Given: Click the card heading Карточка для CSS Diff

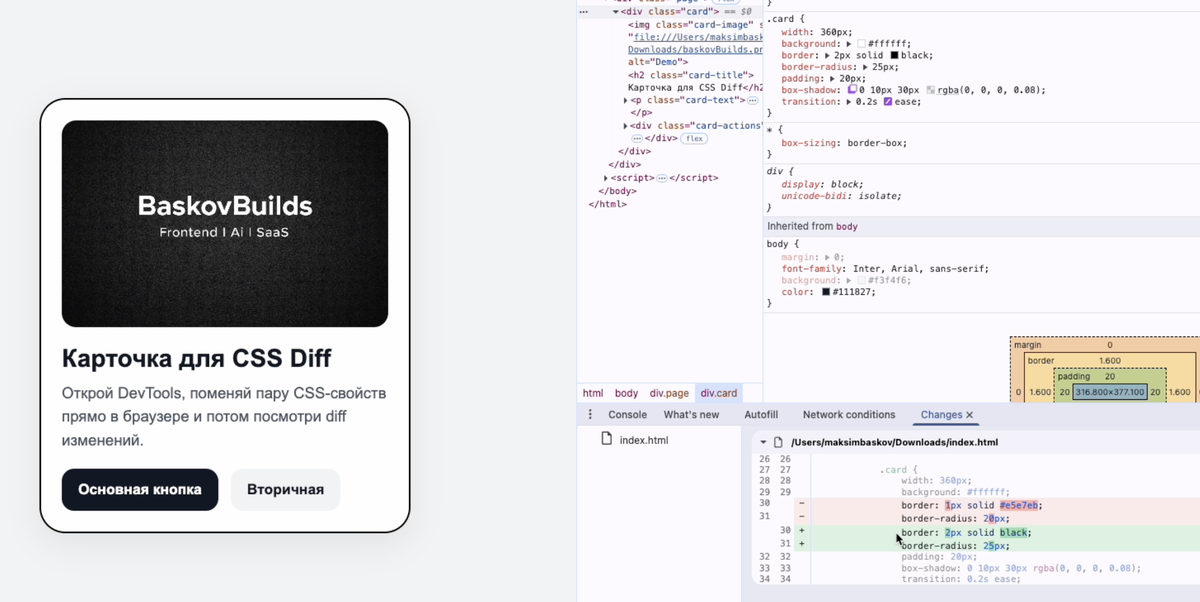Looking at the screenshot, I should tap(196, 358).
